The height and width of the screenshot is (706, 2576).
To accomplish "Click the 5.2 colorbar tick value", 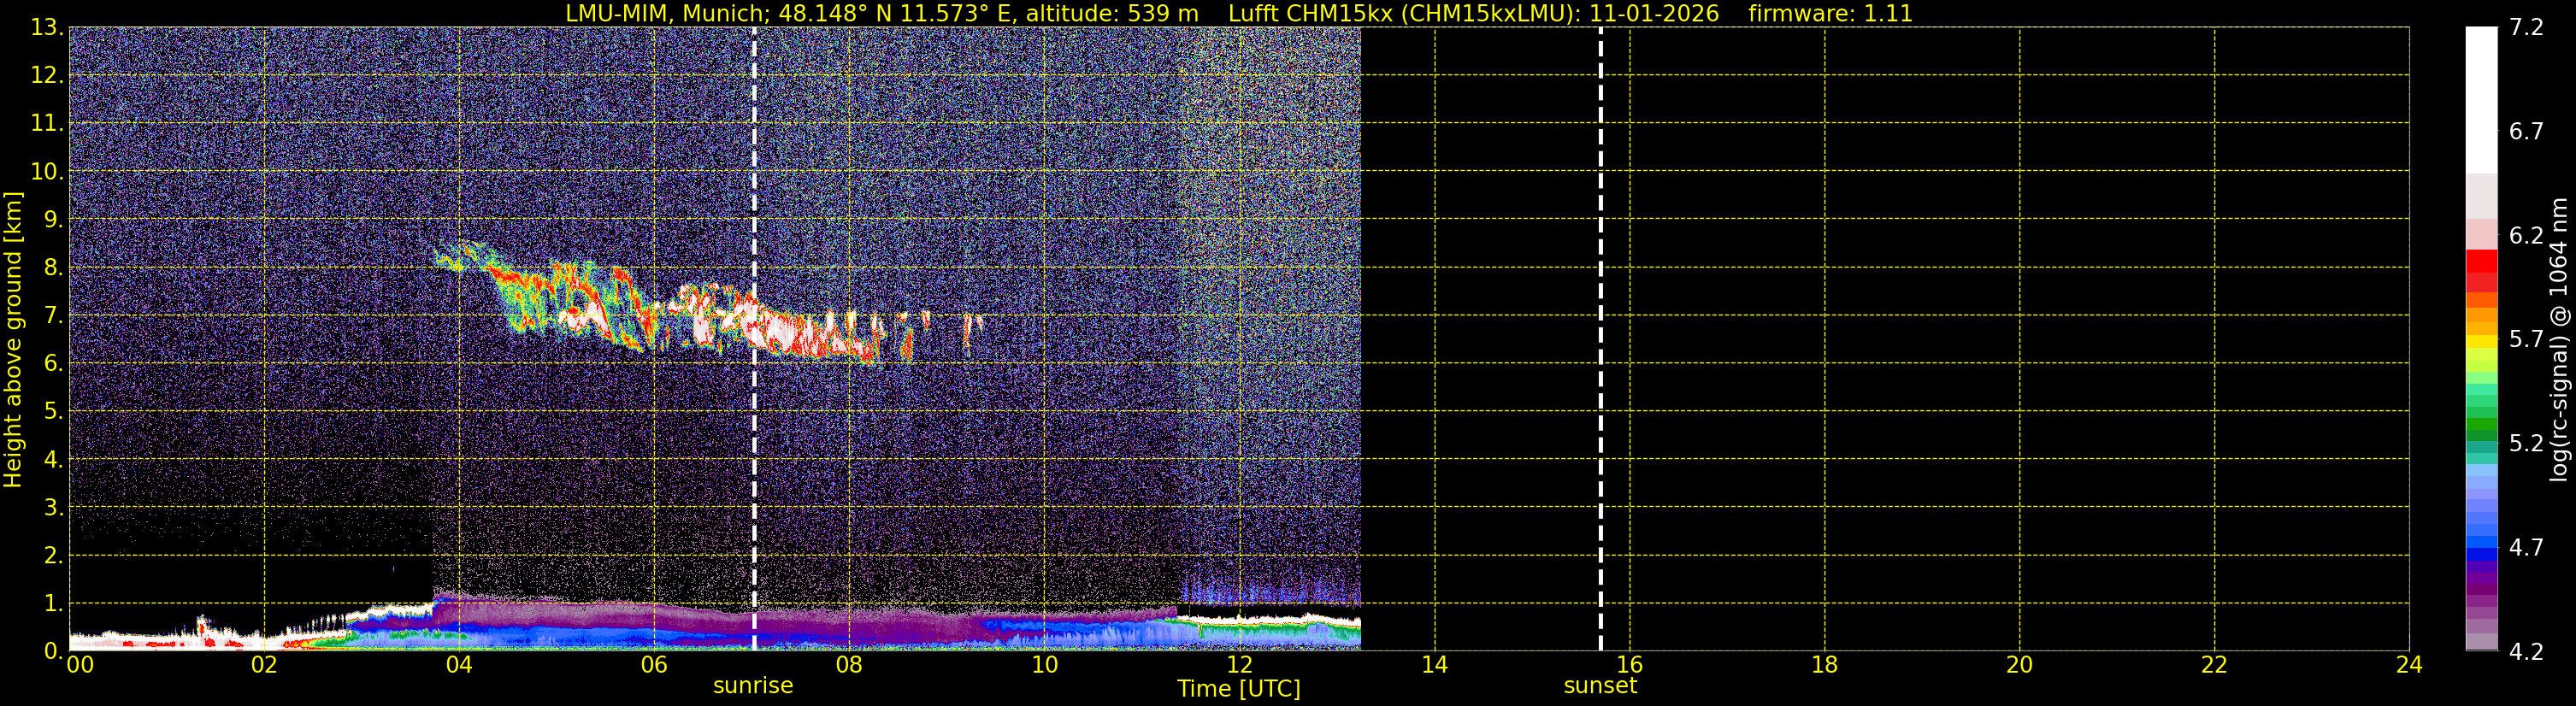I will pyautogui.click(x=2526, y=443).
